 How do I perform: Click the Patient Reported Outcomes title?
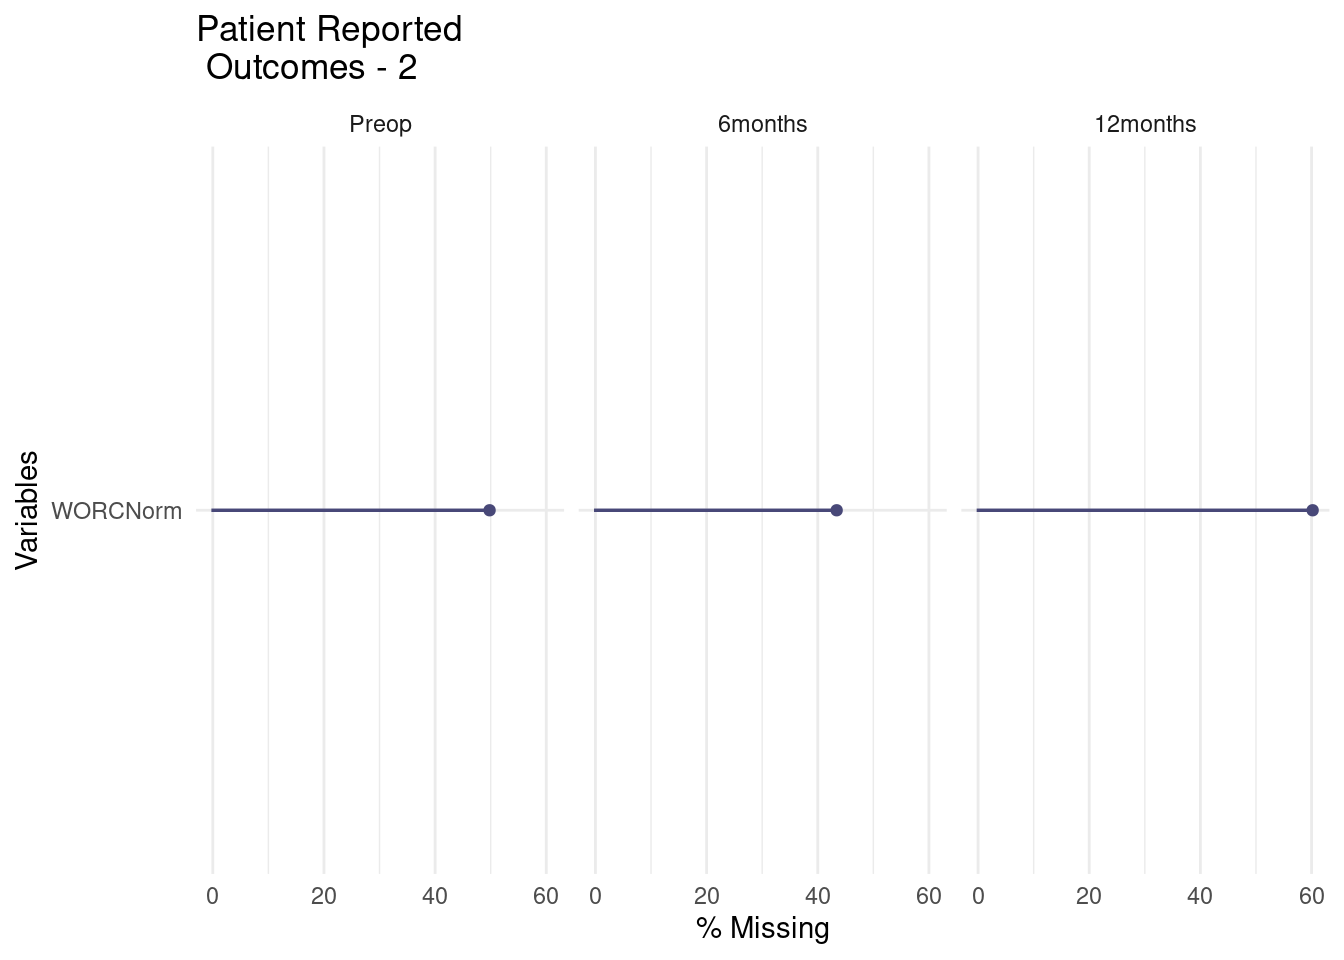(x=329, y=48)
